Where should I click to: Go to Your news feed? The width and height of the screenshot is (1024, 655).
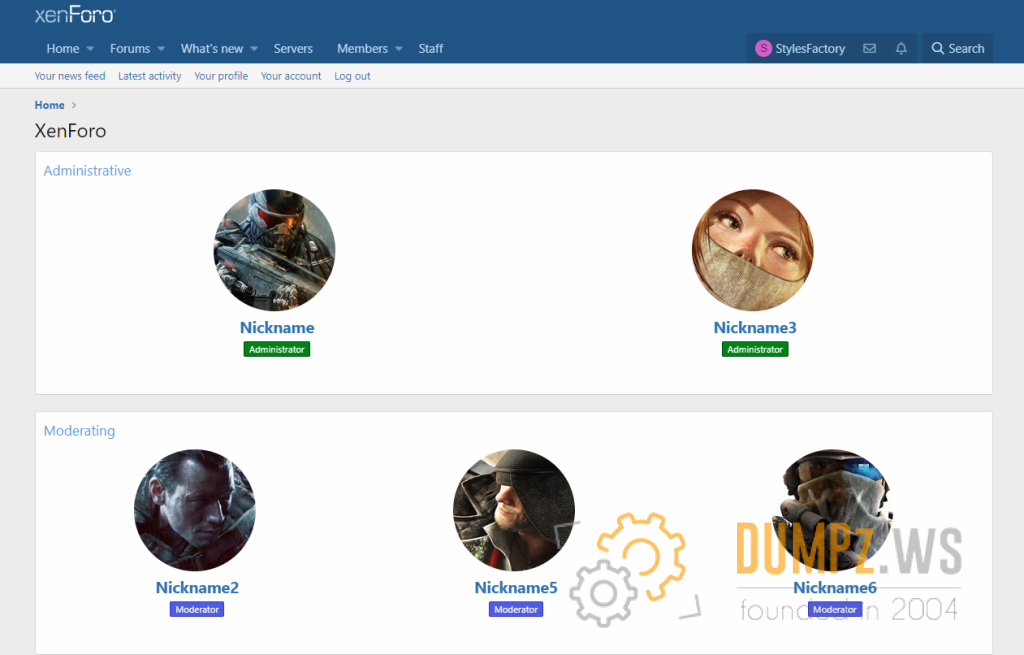pyautogui.click(x=70, y=76)
